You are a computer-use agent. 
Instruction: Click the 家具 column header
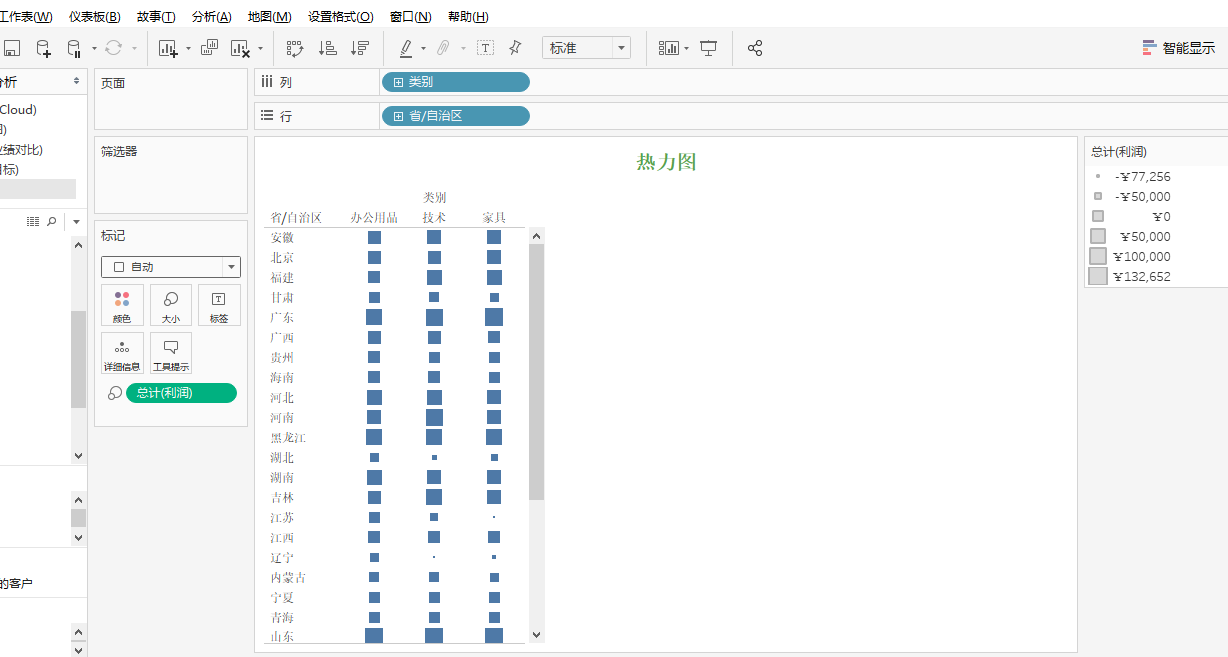tap(494, 217)
